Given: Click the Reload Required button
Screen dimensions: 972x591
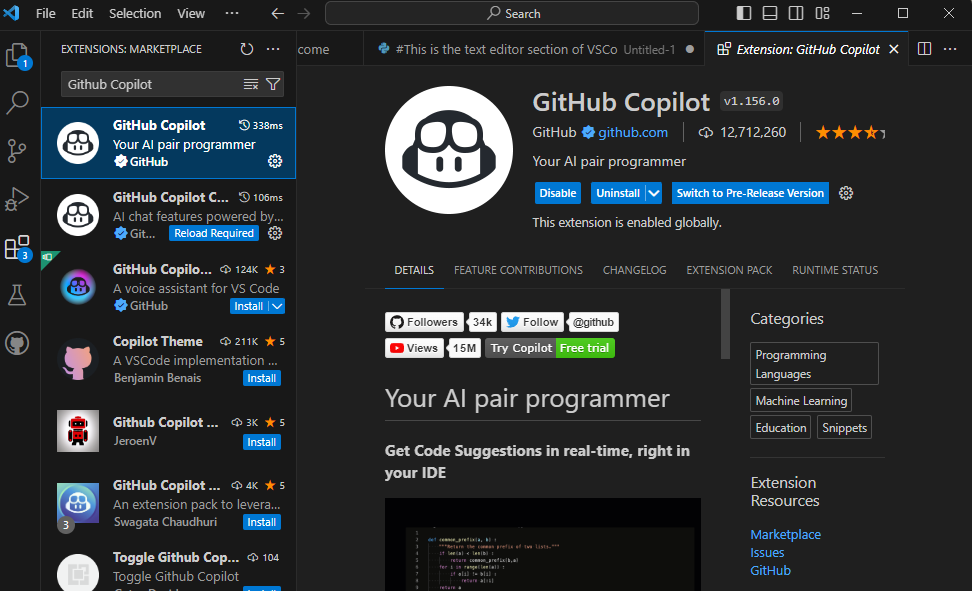Looking at the screenshot, I should coord(213,233).
